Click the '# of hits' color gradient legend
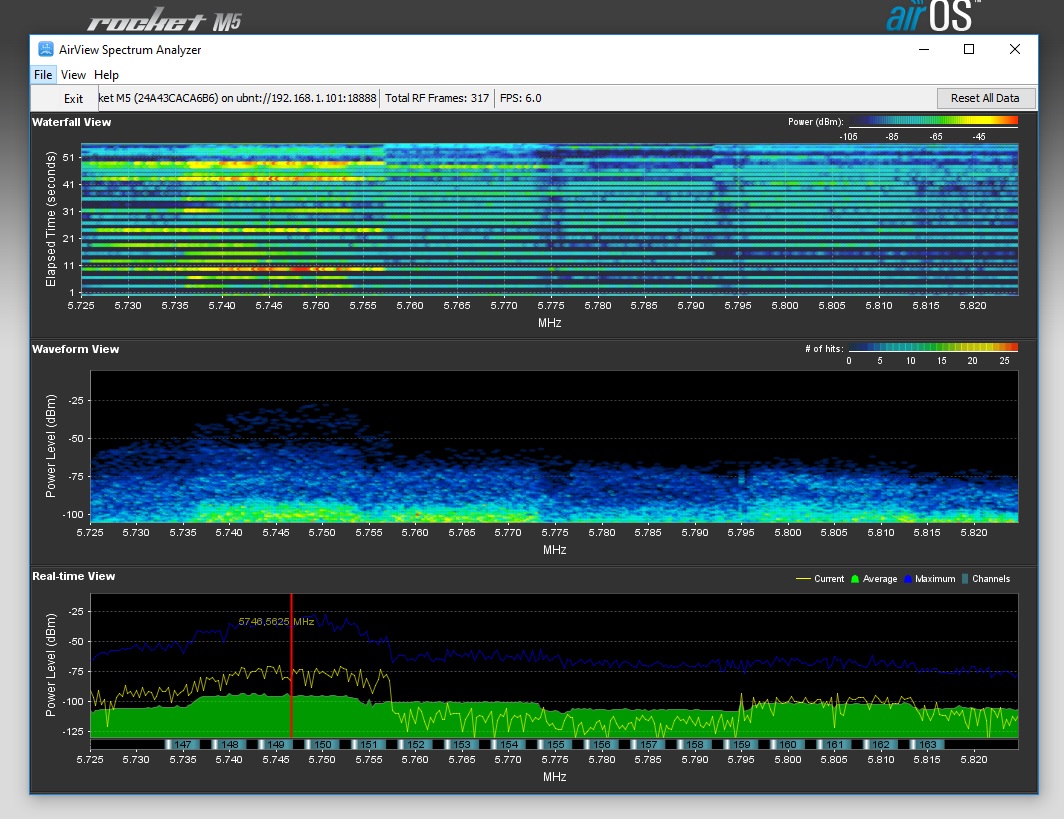The width and height of the screenshot is (1064, 819). pyautogui.click(x=932, y=348)
